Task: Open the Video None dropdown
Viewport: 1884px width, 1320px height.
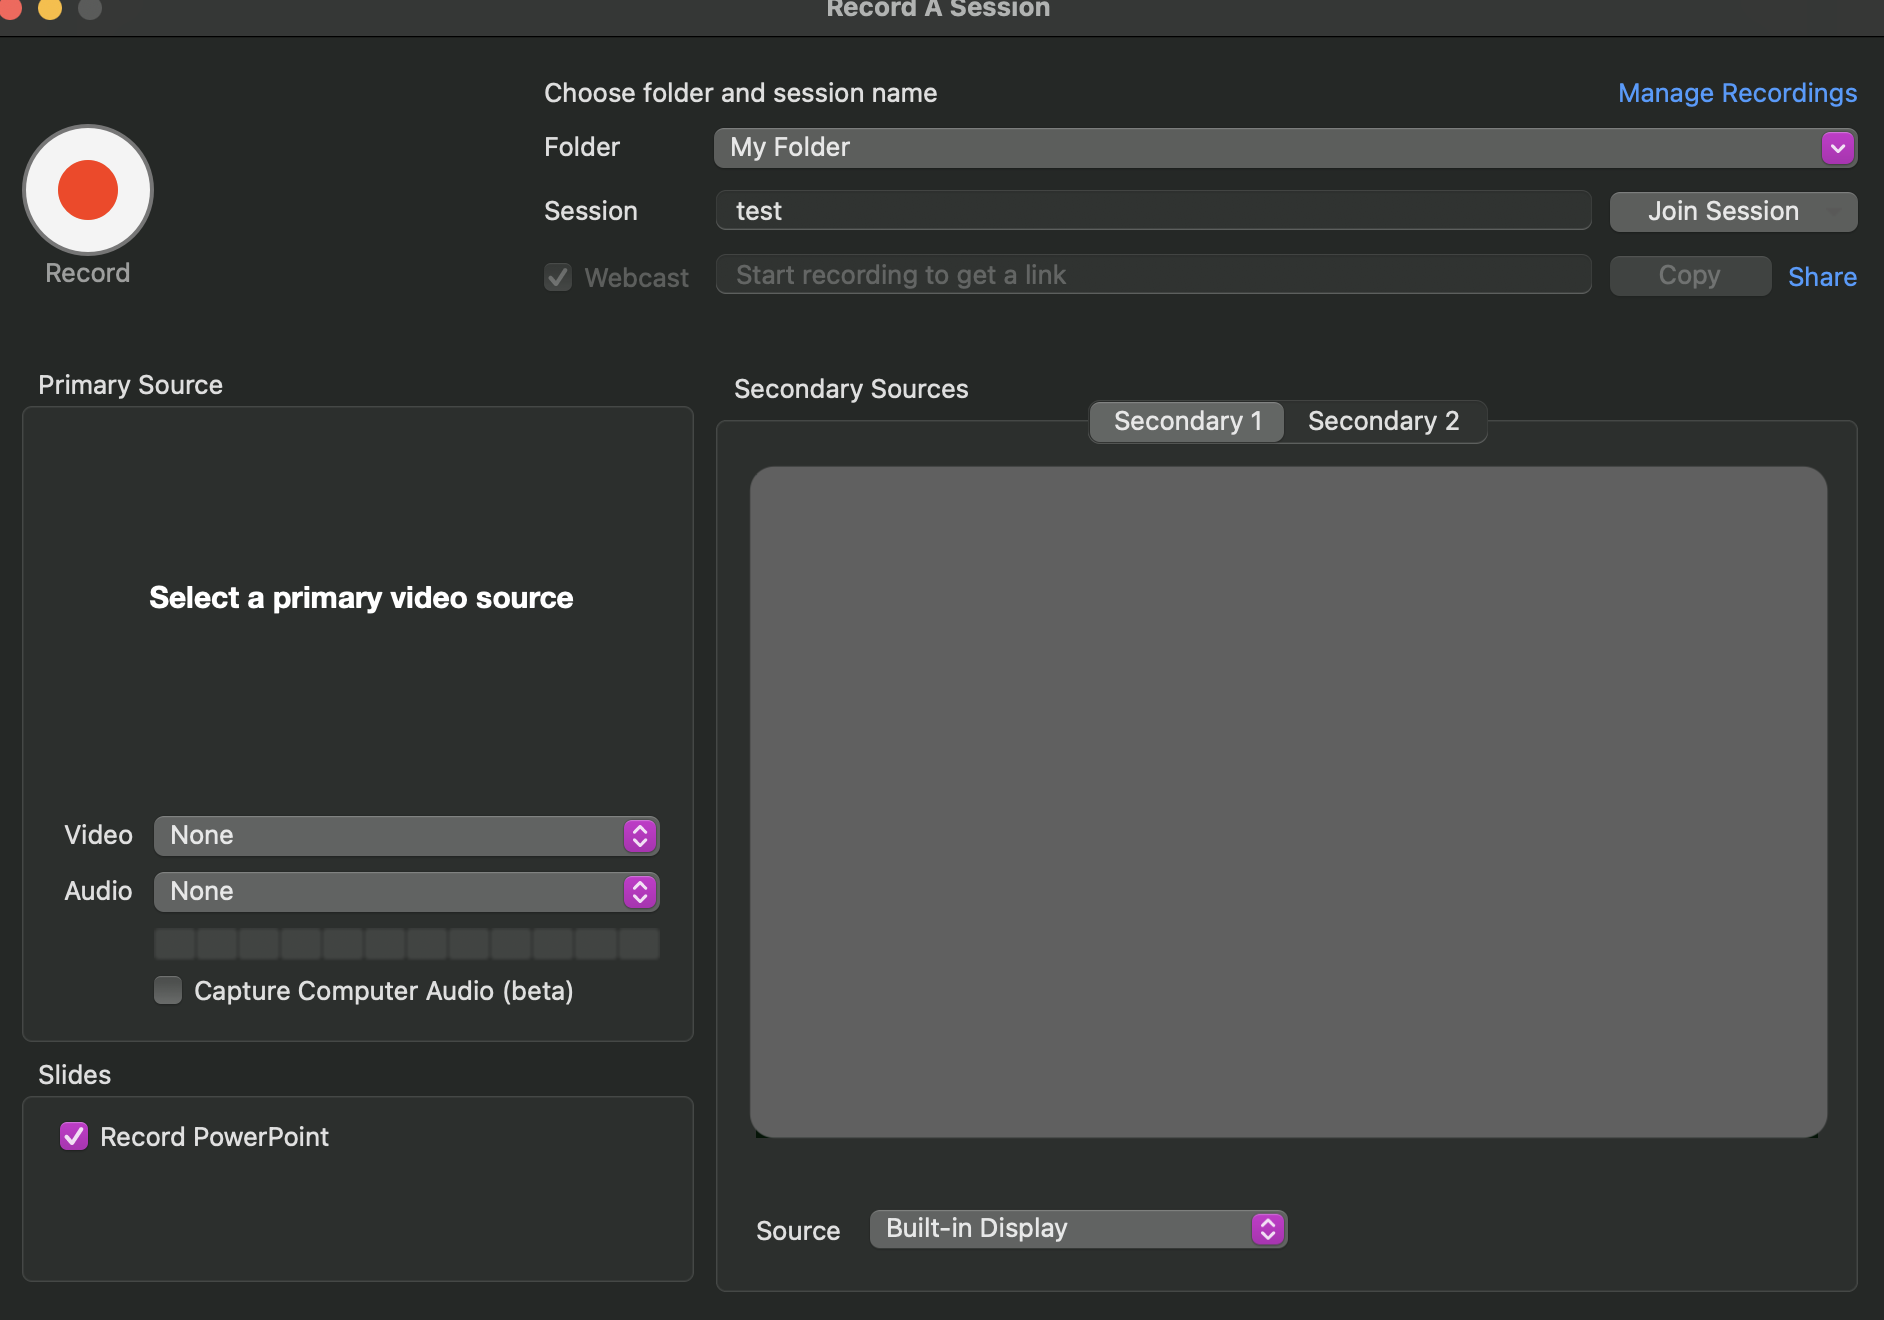Action: click(x=390, y=836)
